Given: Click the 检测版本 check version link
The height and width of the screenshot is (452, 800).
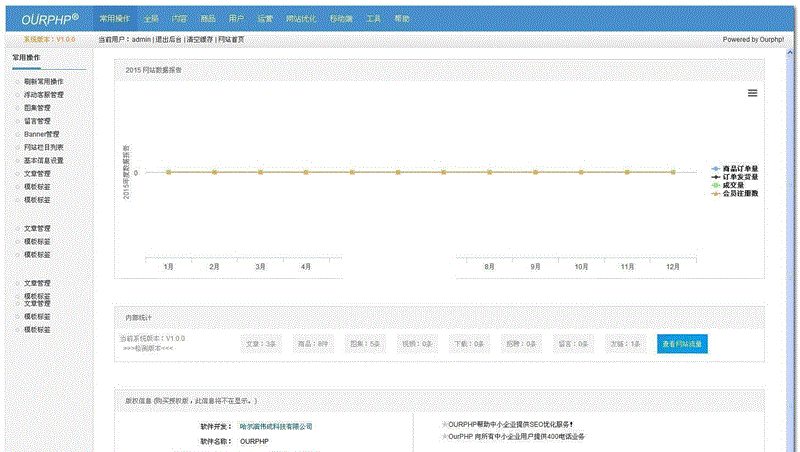Looking at the screenshot, I should pyautogui.click(x=148, y=349).
